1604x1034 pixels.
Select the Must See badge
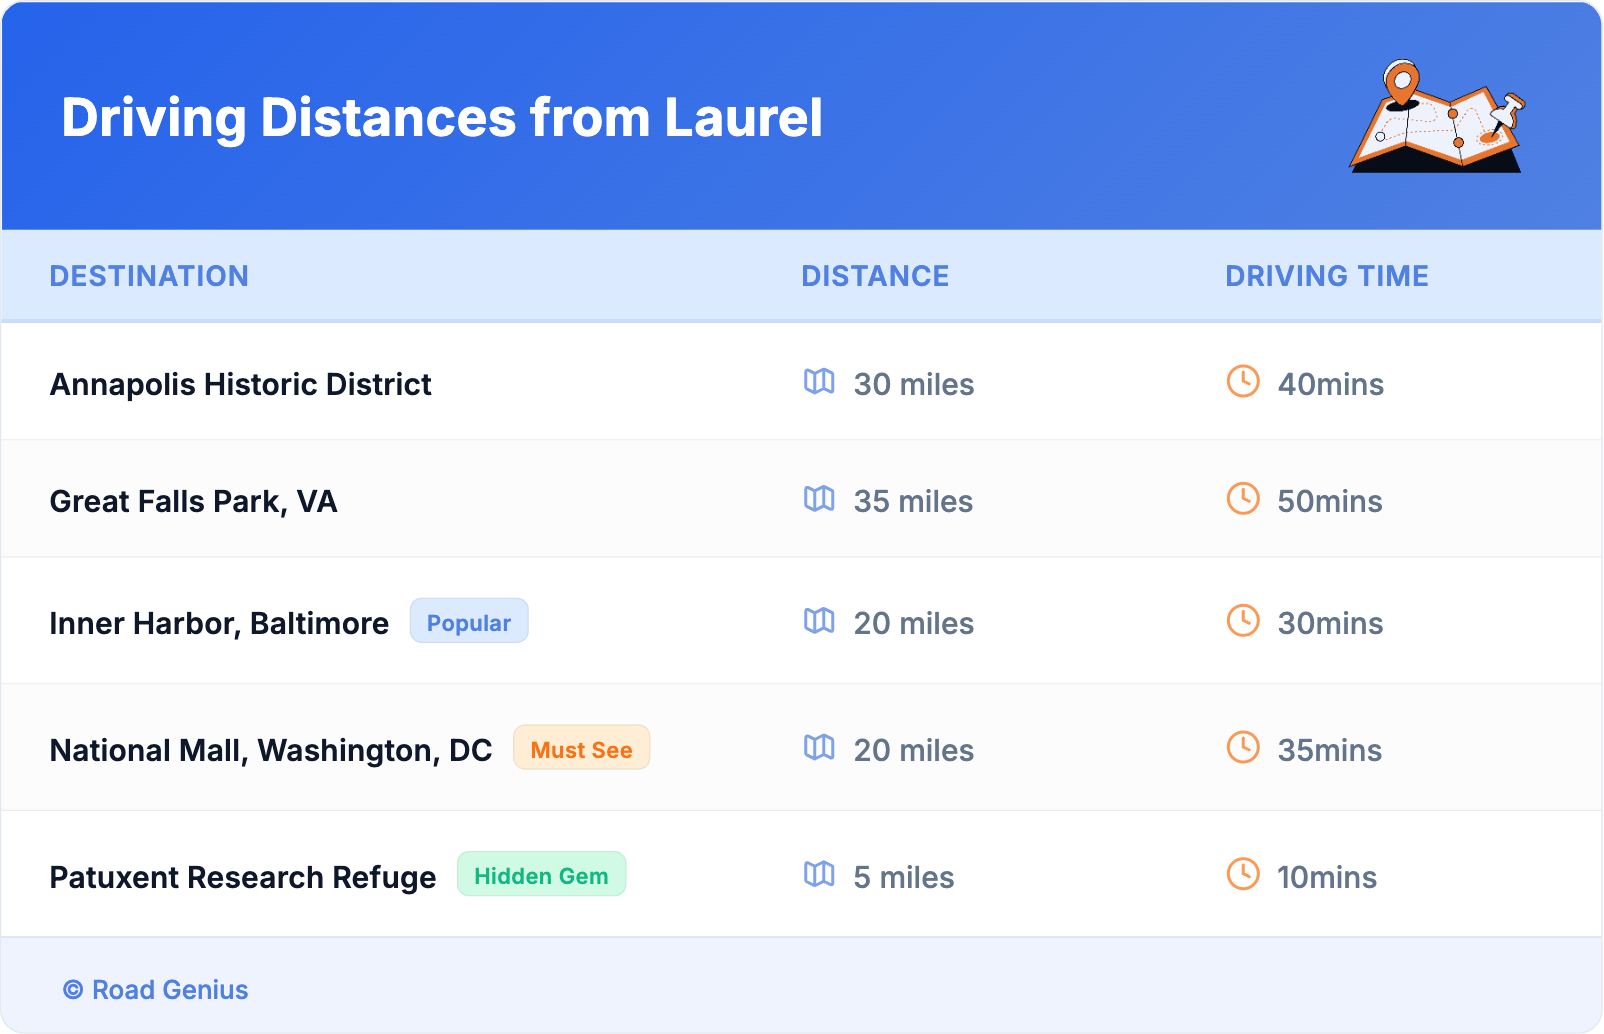(581, 749)
